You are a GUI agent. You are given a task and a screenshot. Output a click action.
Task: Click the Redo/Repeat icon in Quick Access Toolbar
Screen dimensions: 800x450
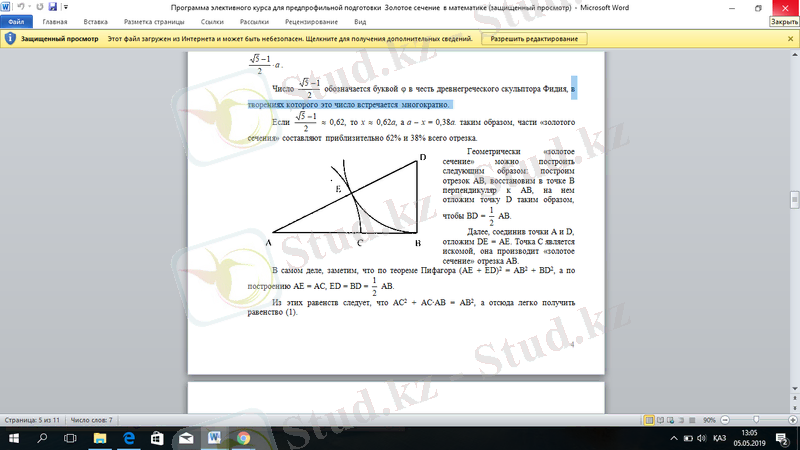[40, 7]
